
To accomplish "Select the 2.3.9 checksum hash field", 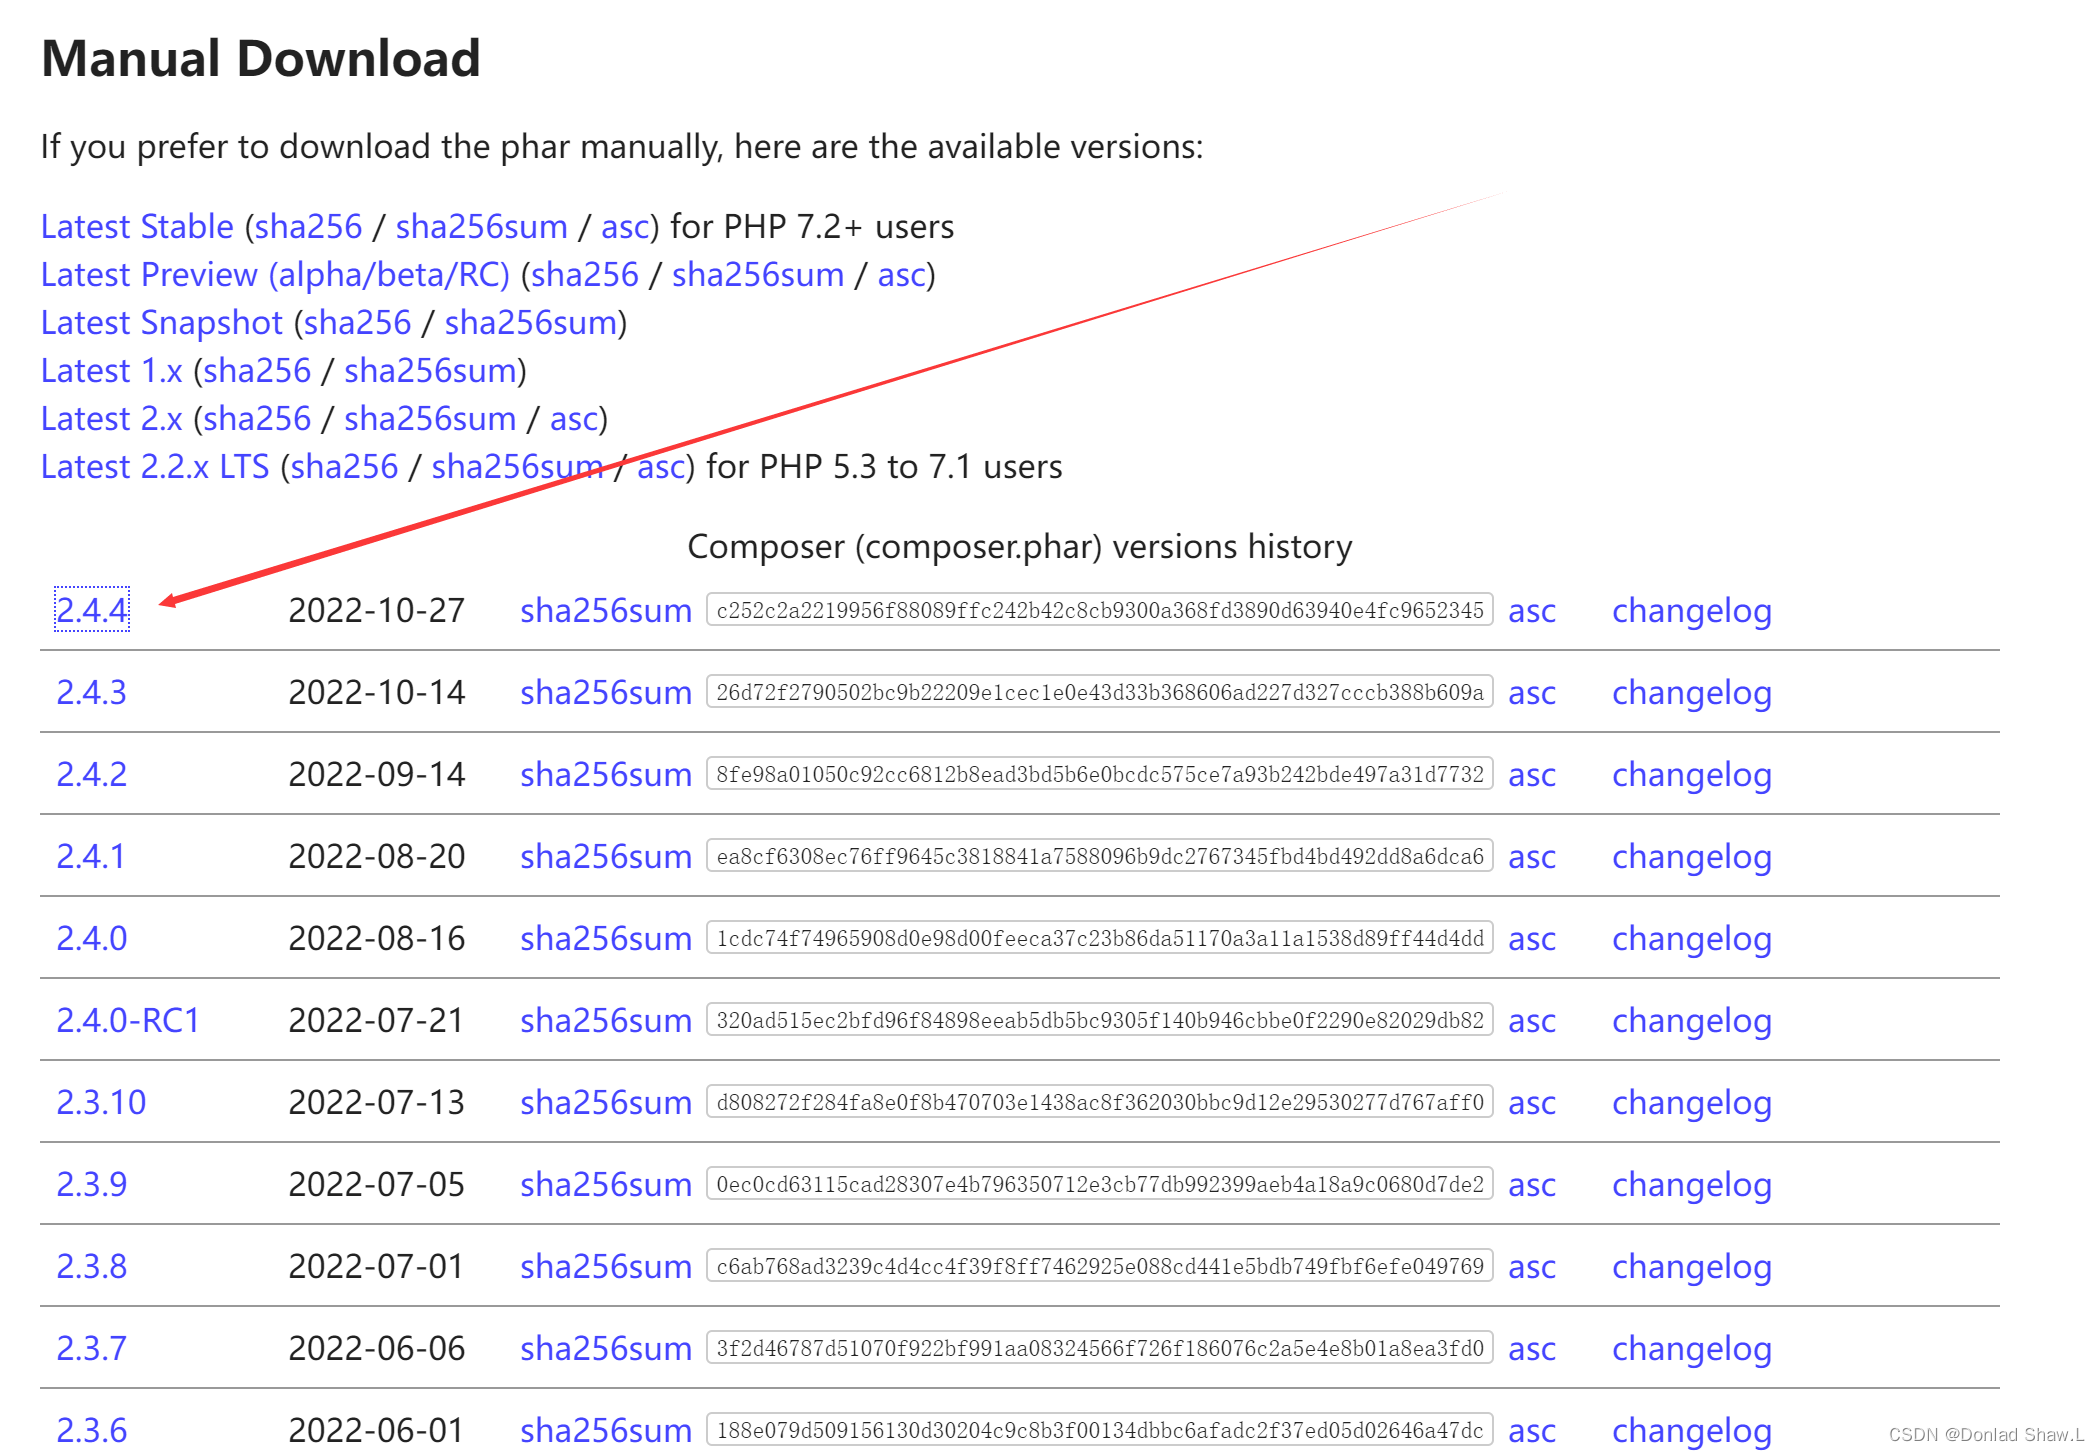I will pyautogui.click(x=1100, y=1184).
